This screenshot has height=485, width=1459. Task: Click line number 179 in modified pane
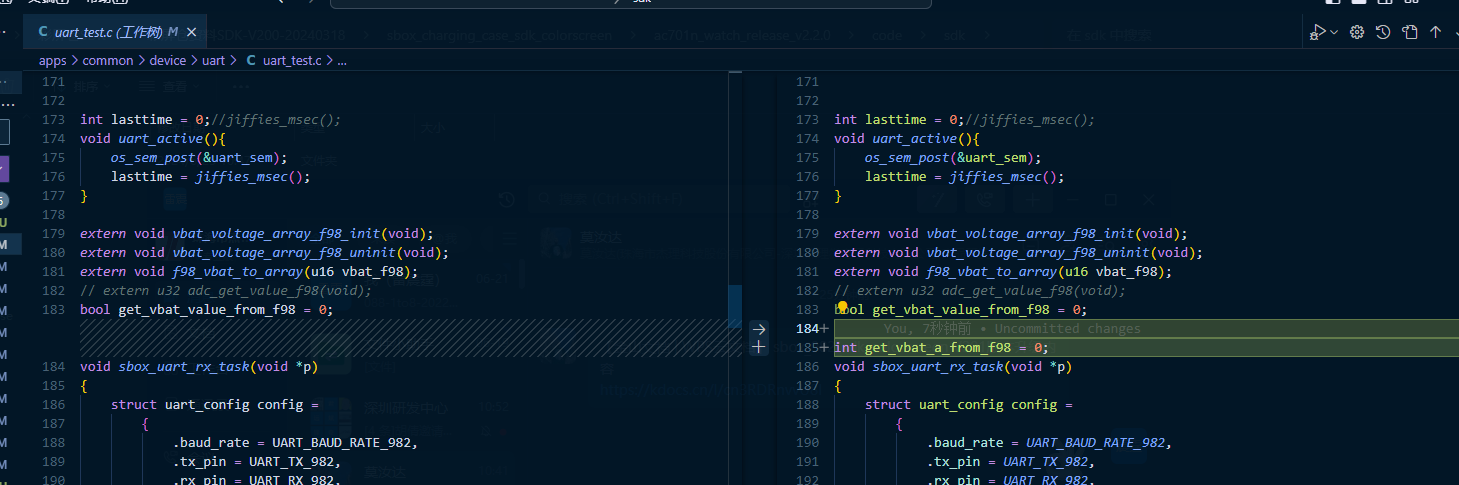point(807,233)
